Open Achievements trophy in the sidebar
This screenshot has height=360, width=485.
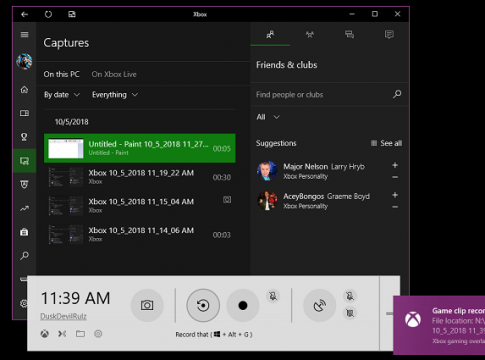pos(24,137)
